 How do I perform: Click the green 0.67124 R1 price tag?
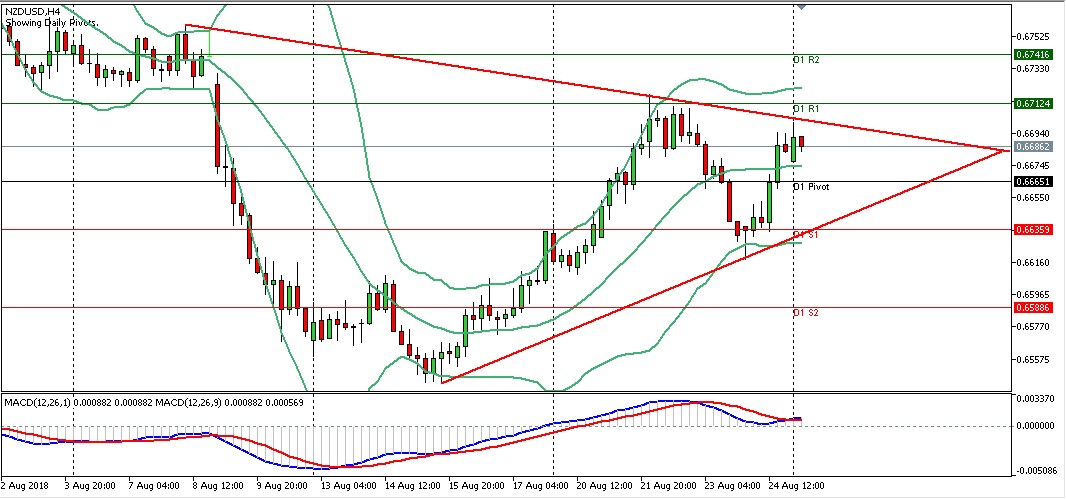click(x=1032, y=103)
